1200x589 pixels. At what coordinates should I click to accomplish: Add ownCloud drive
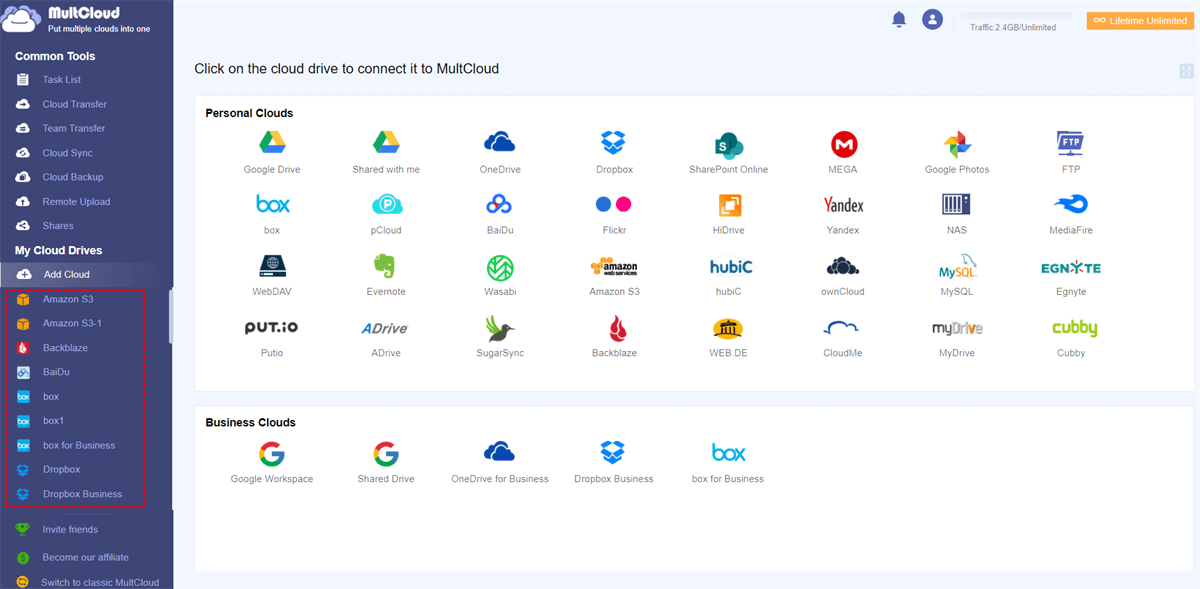coord(843,275)
